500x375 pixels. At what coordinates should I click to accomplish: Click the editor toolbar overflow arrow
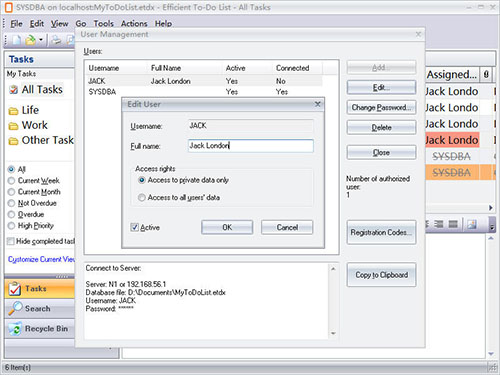pos(492,227)
